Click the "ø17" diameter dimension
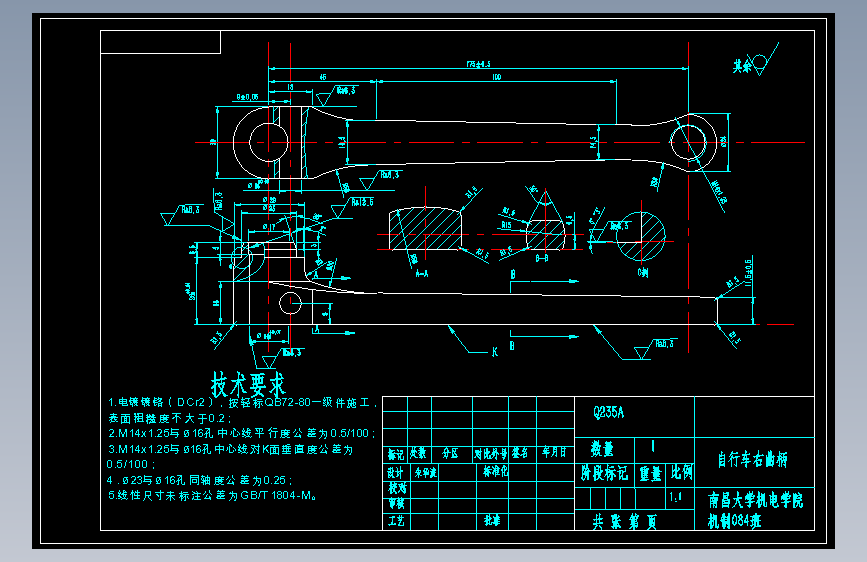This screenshot has width=867, height=562. 269,227
